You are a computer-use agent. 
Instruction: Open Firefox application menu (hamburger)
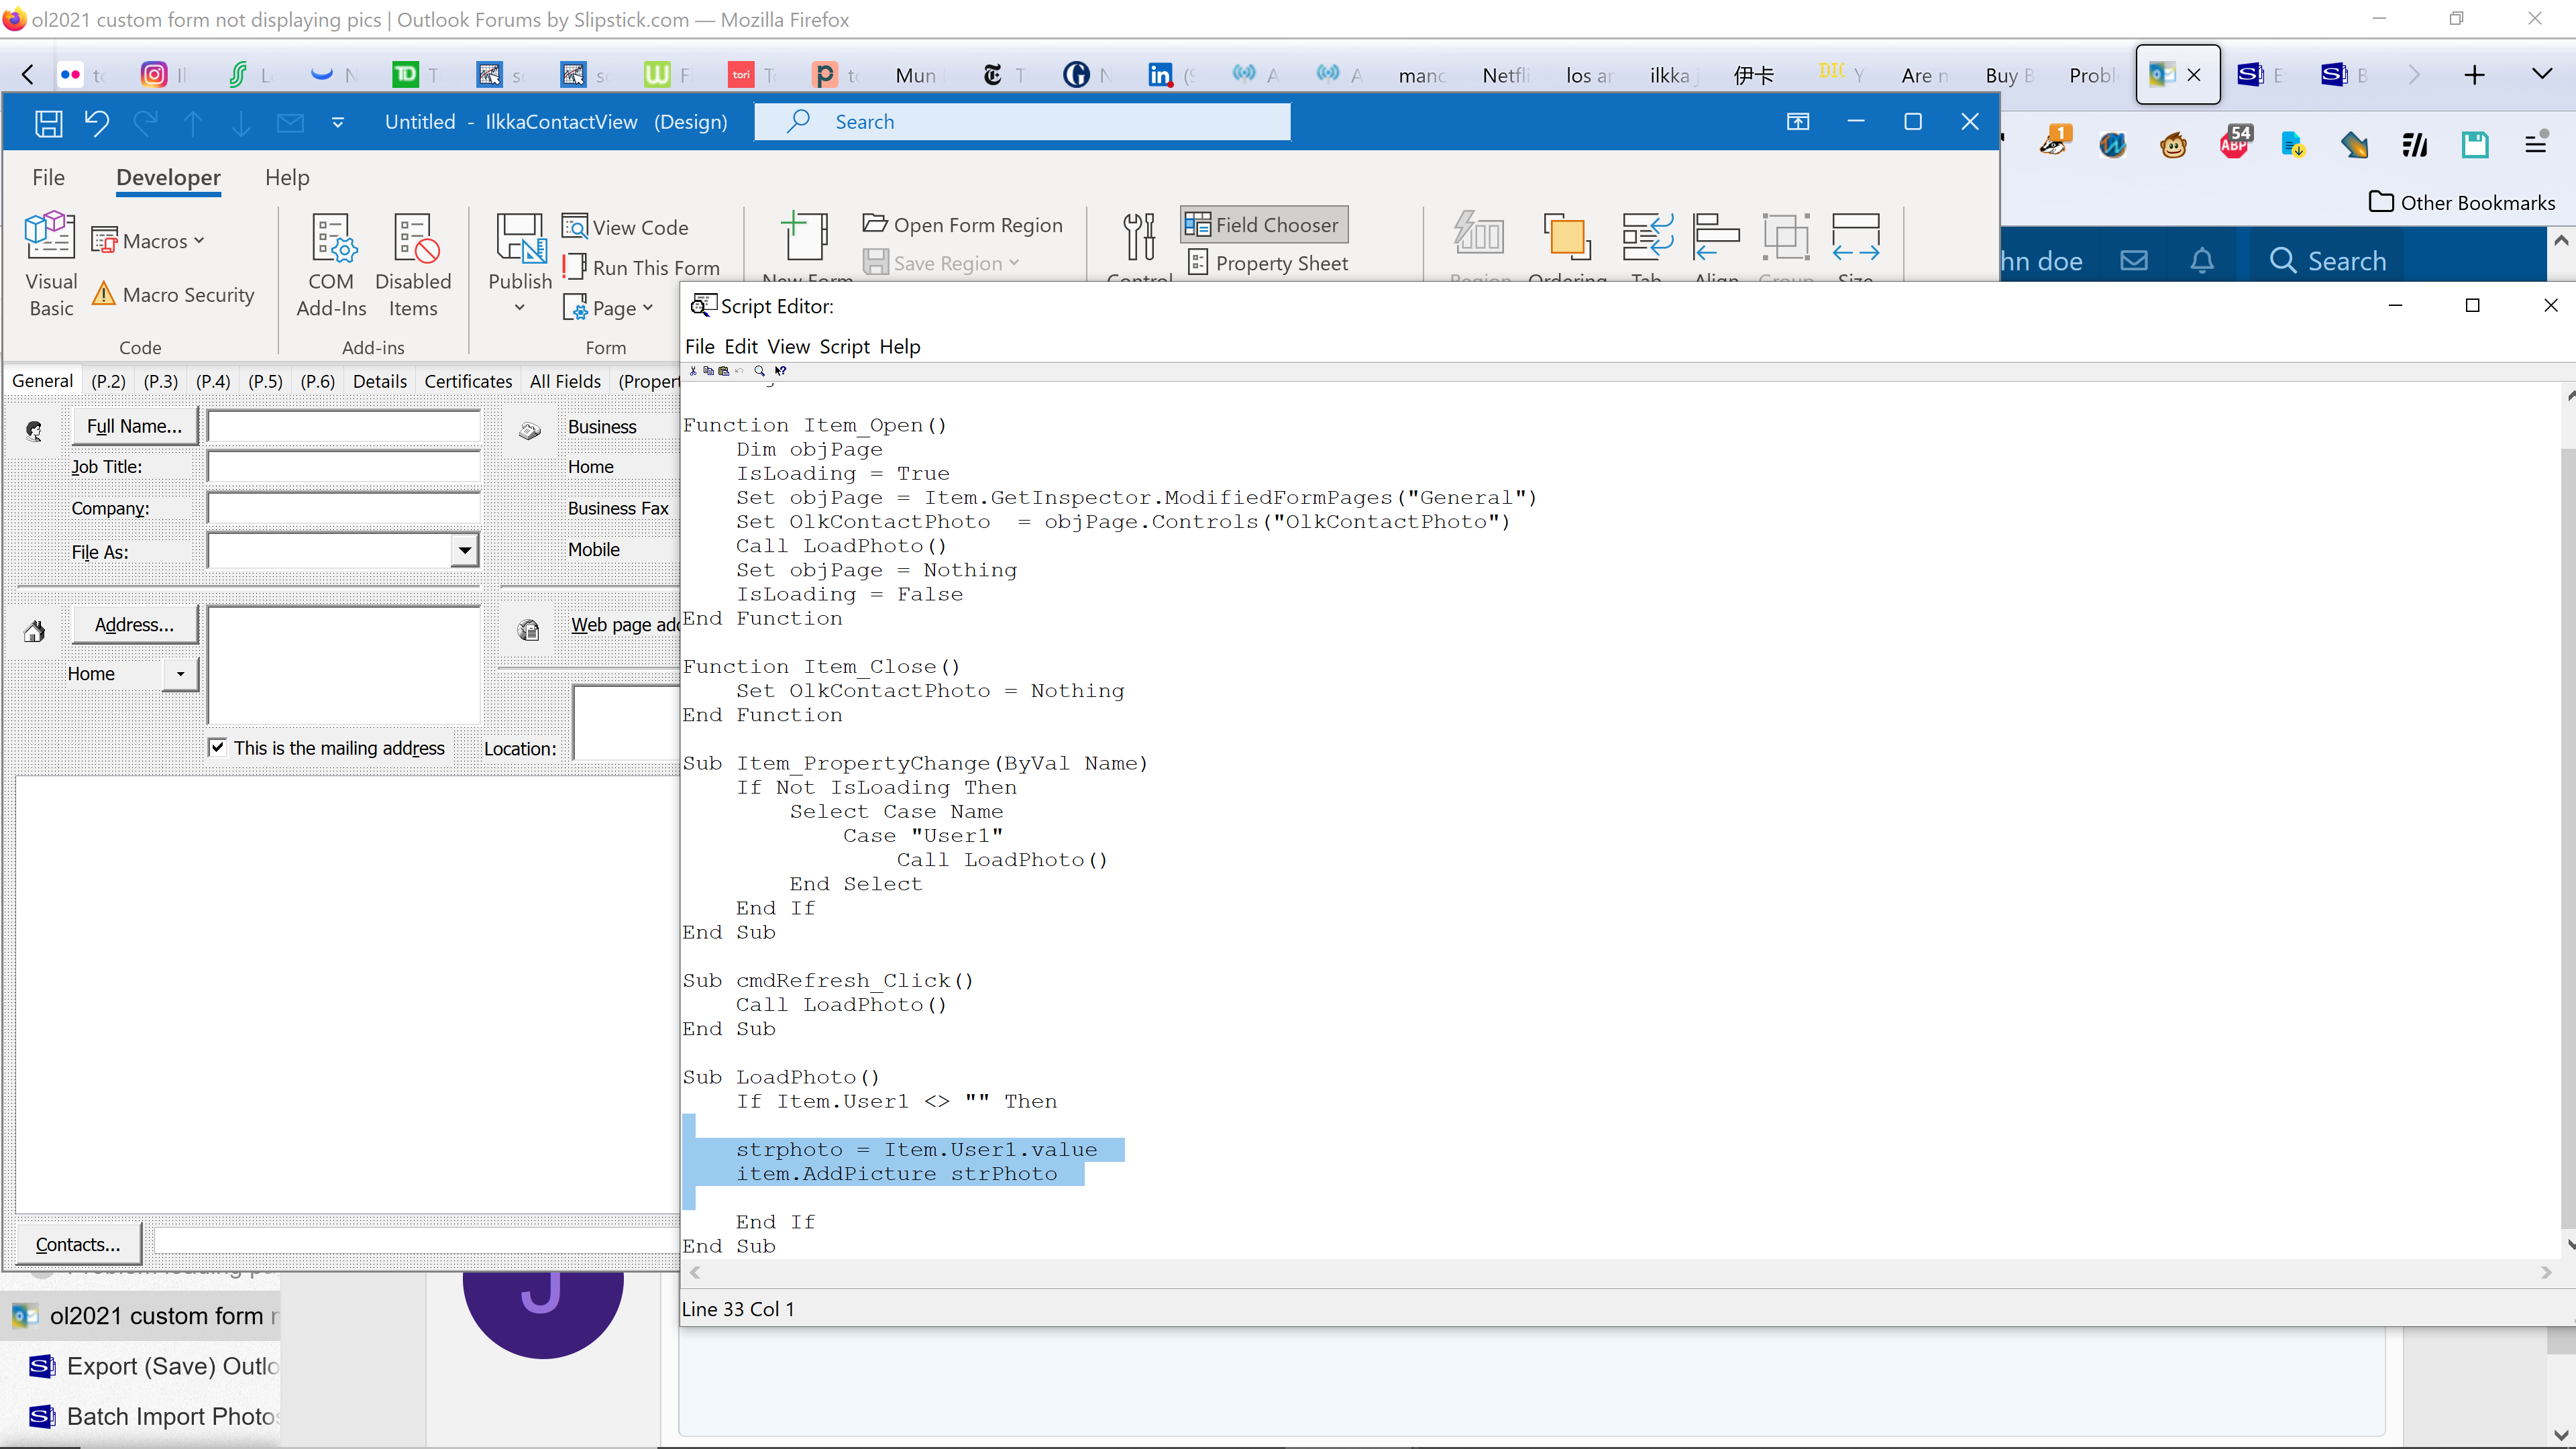point(2535,145)
